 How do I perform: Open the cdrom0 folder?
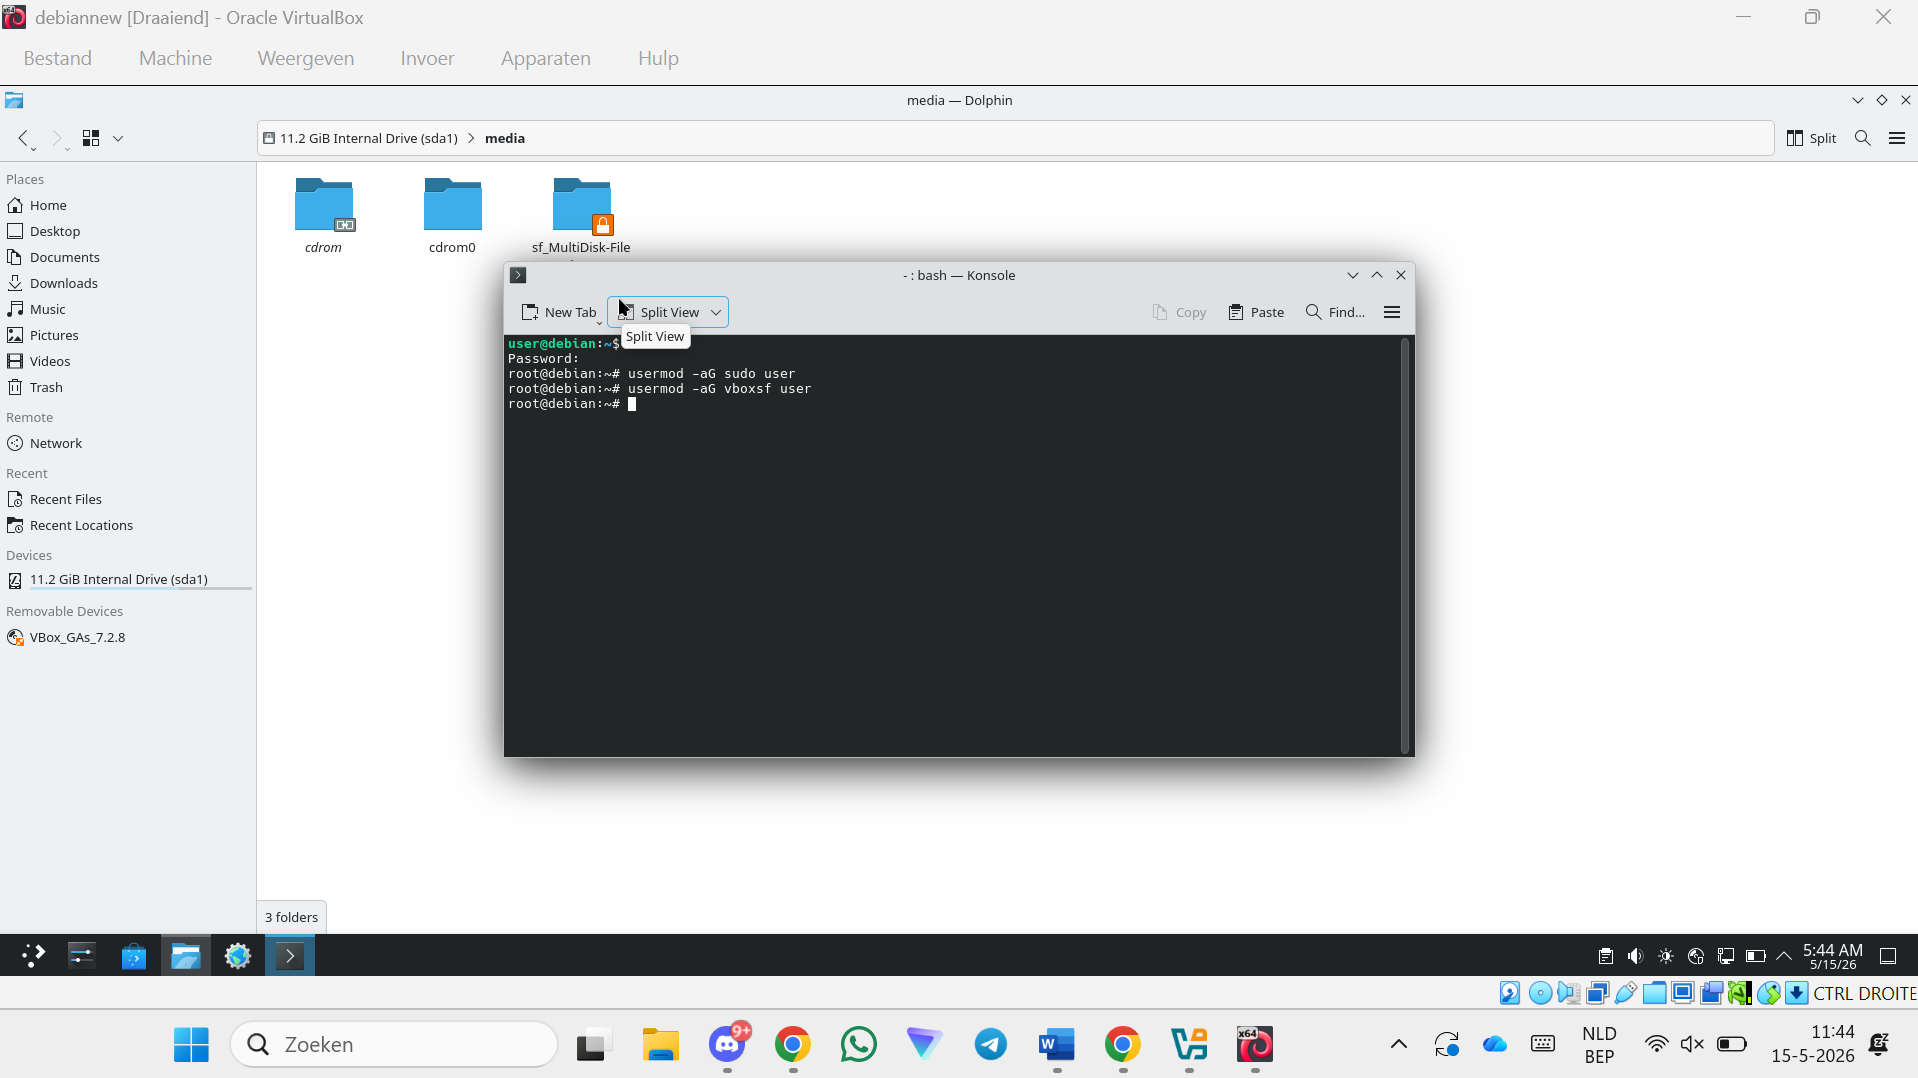pyautogui.click(x=452, y=216)
